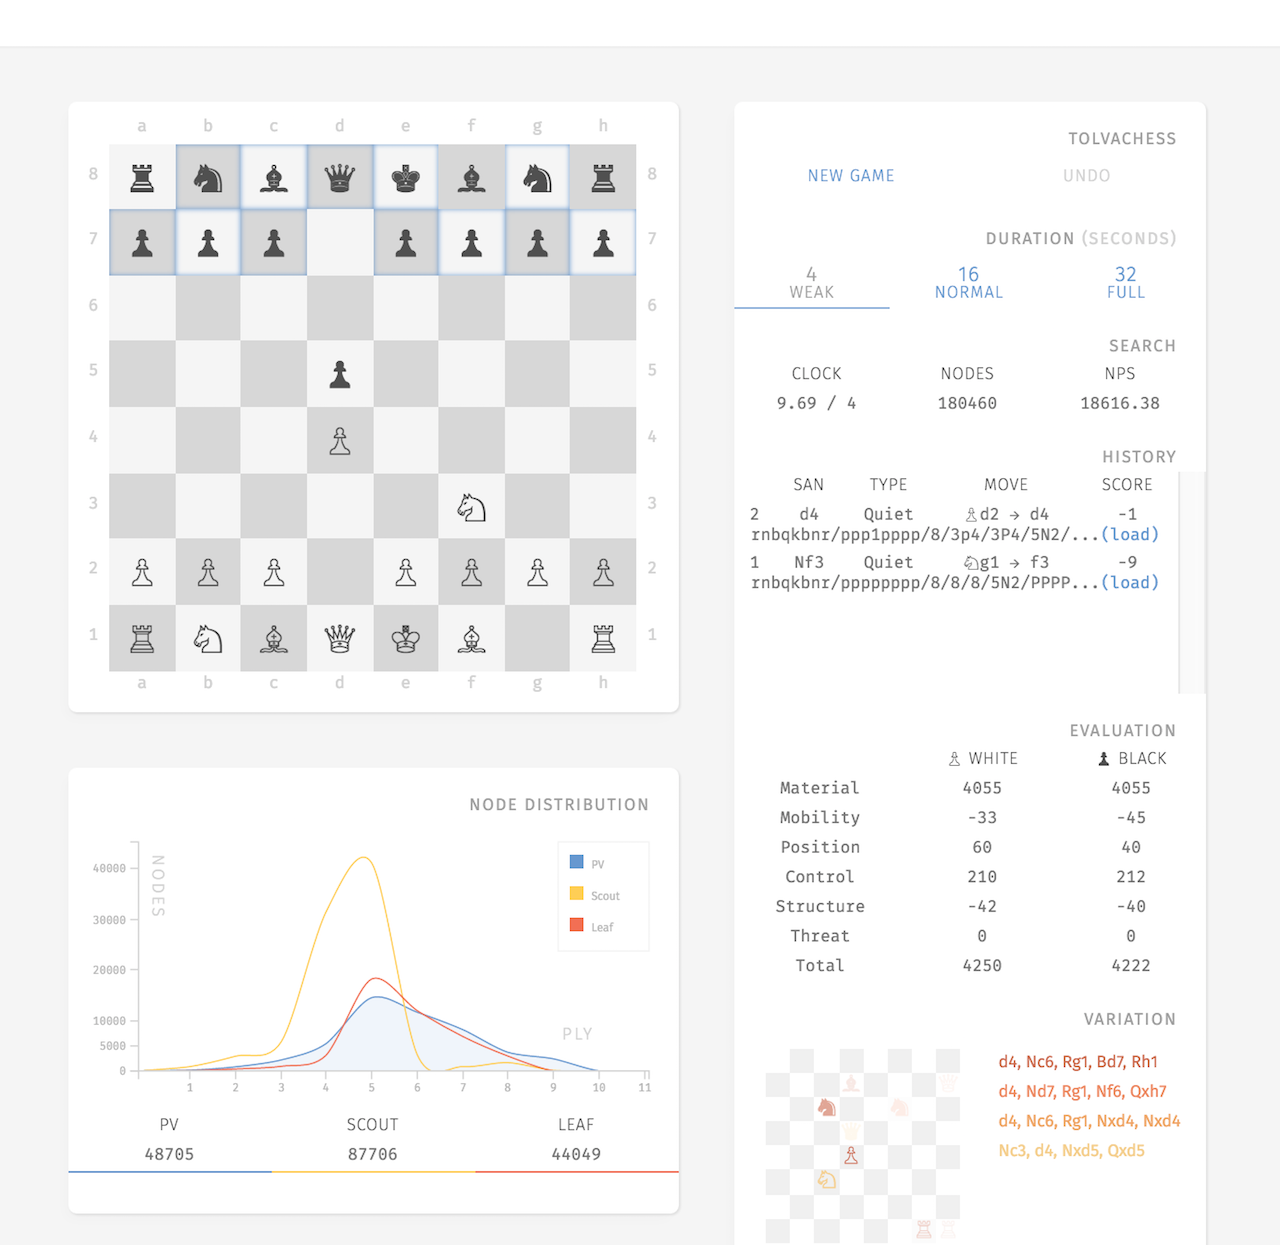1280x1245 pixels.
Task: Select the black knight on b8
Action: pyautogui.click(x=208, y=178)
